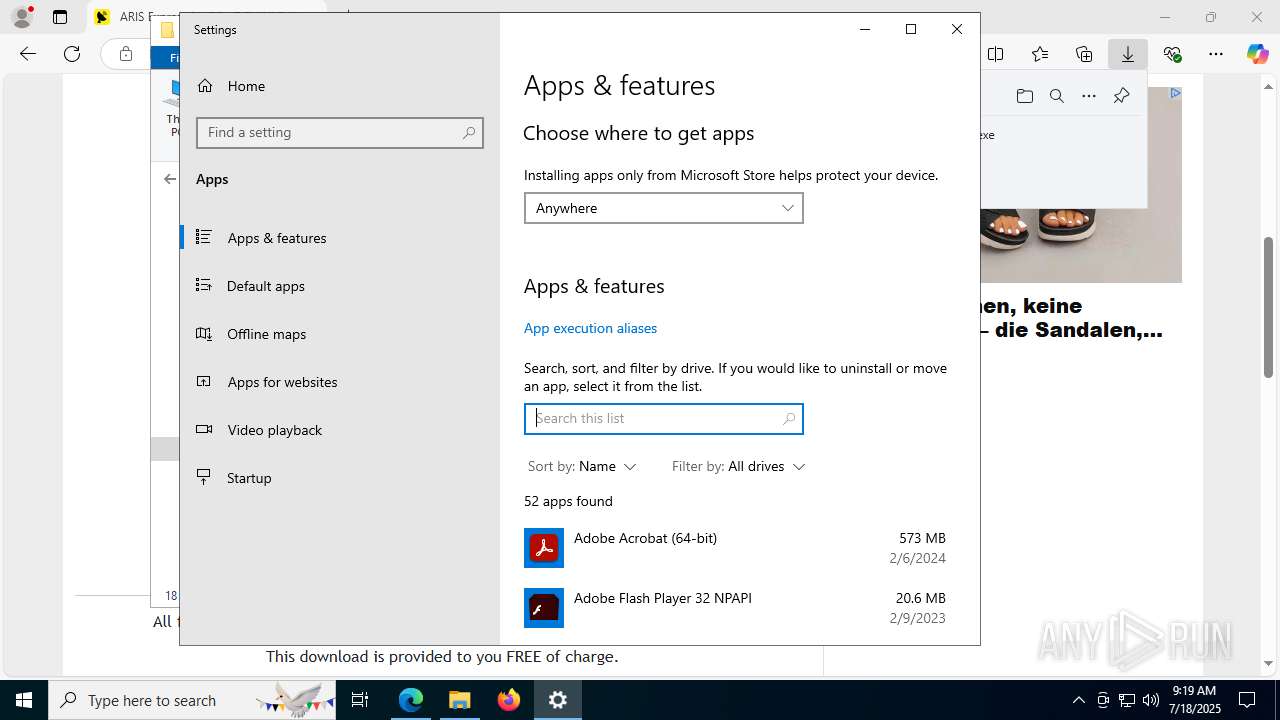Open Startup apps settings
This screenshot has height=720, width=1280.
point(340,478)
